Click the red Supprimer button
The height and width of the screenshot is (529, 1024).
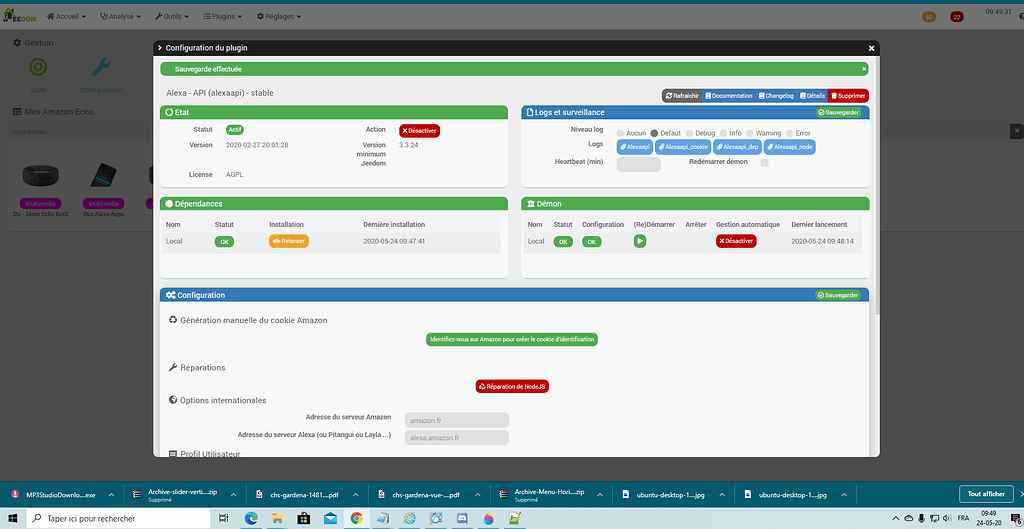click(848, 95)
